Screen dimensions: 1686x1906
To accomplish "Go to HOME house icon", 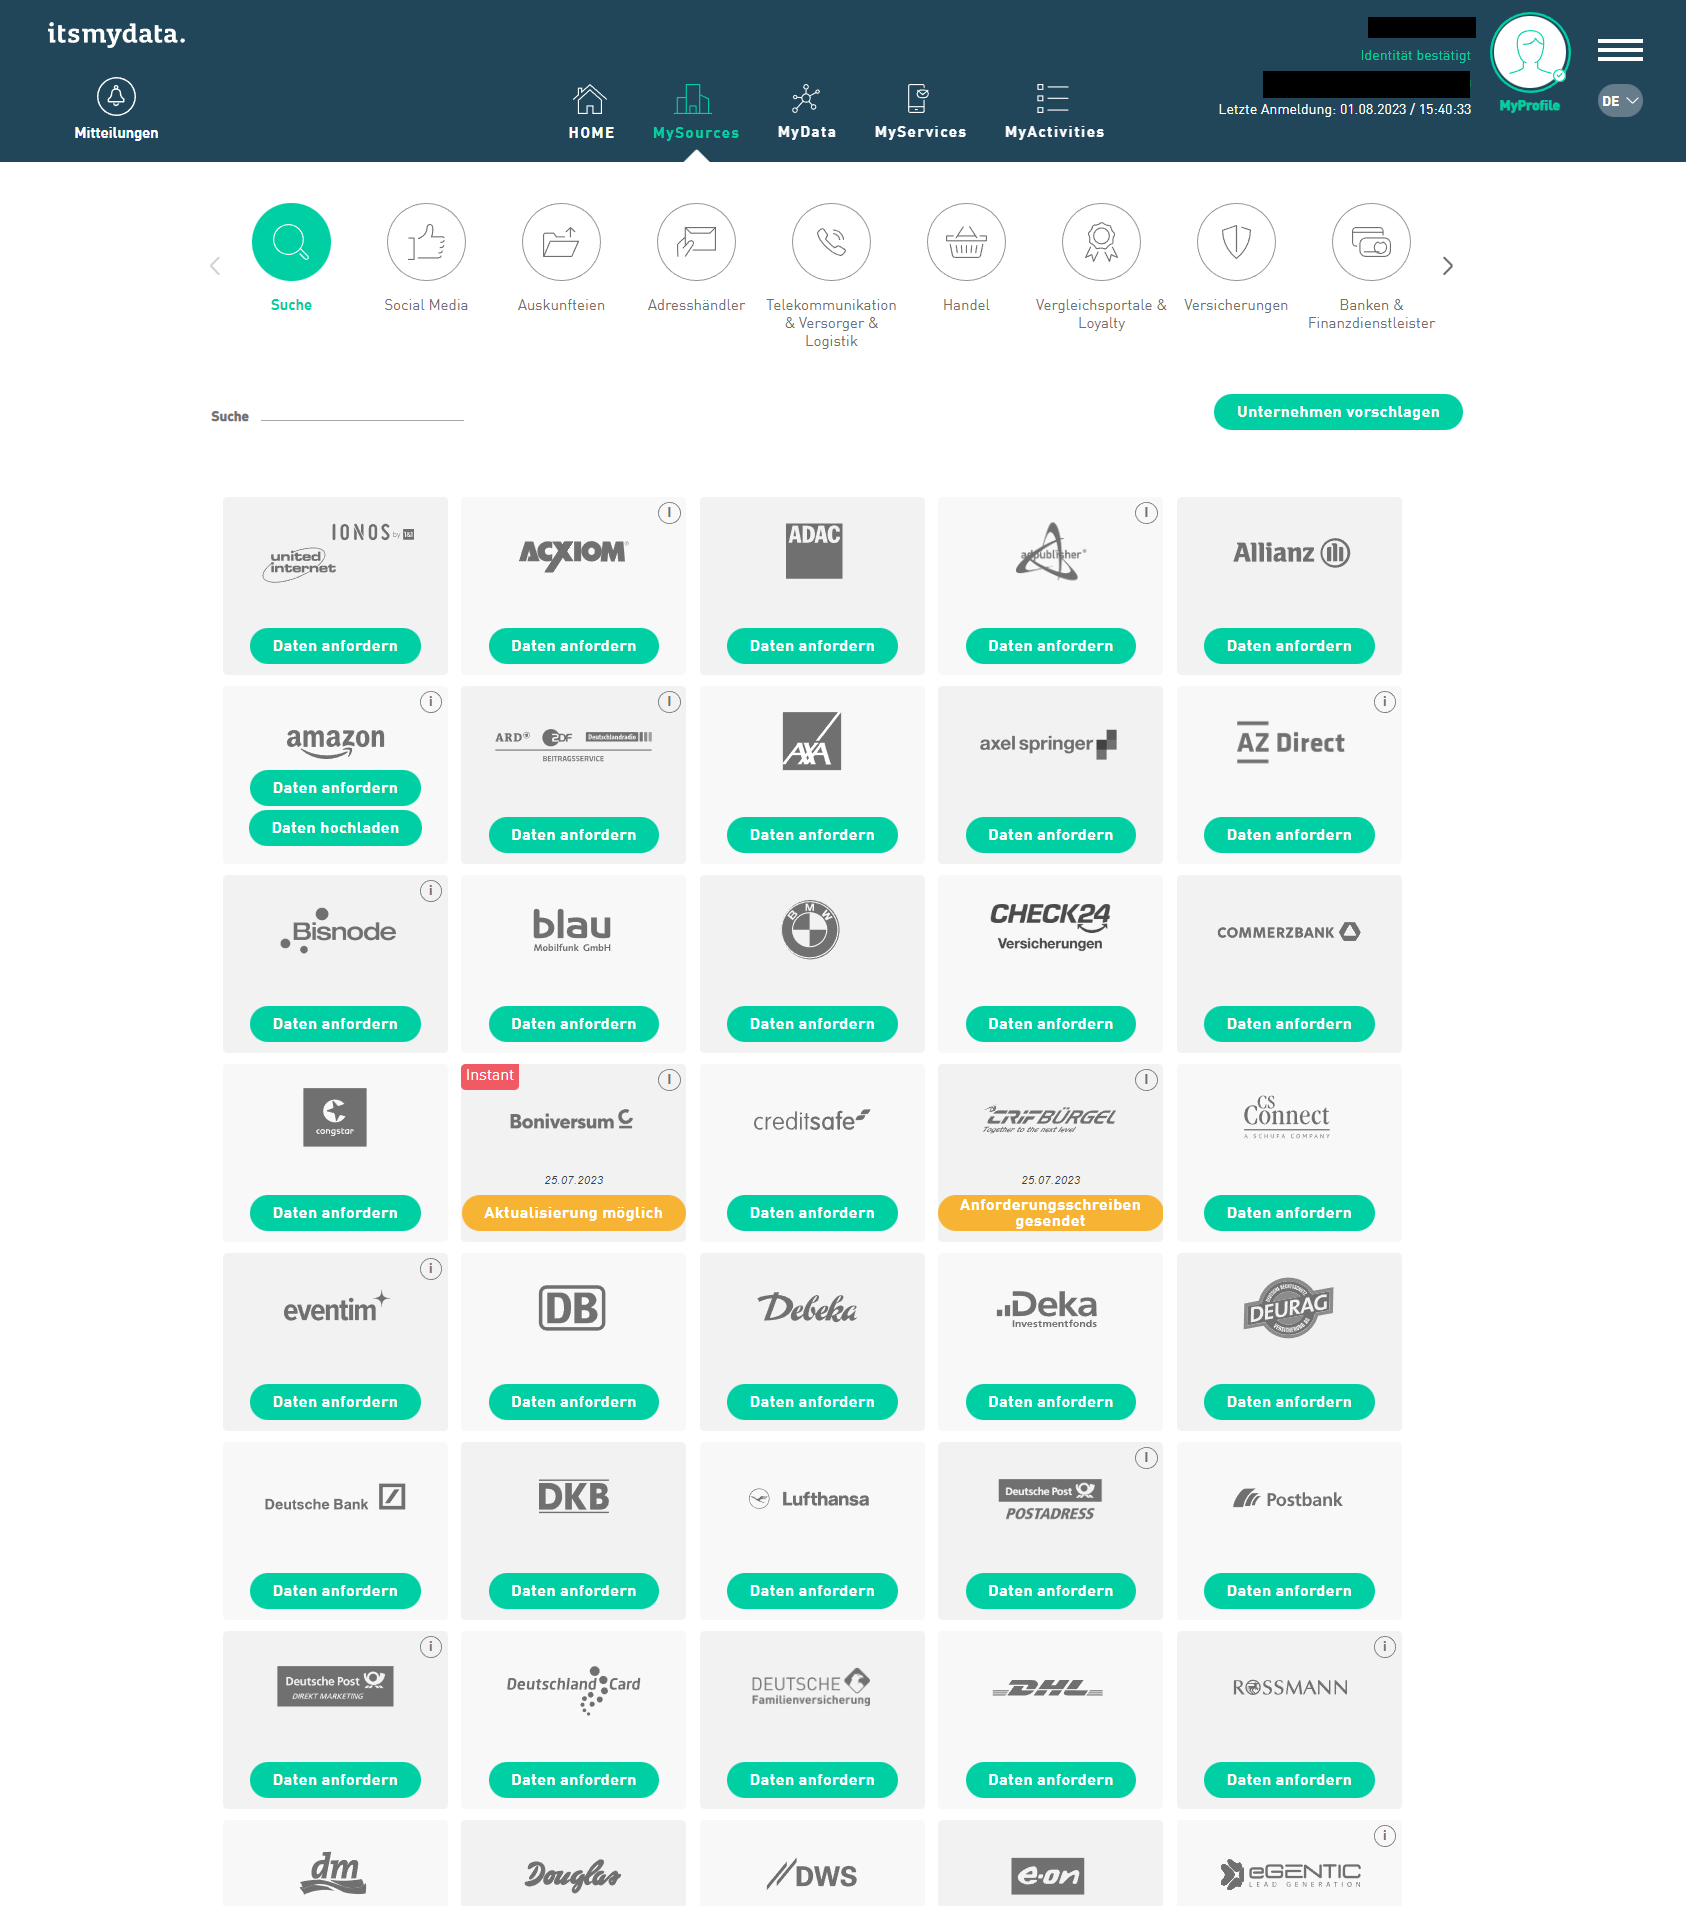I will (x=590, y=99).
